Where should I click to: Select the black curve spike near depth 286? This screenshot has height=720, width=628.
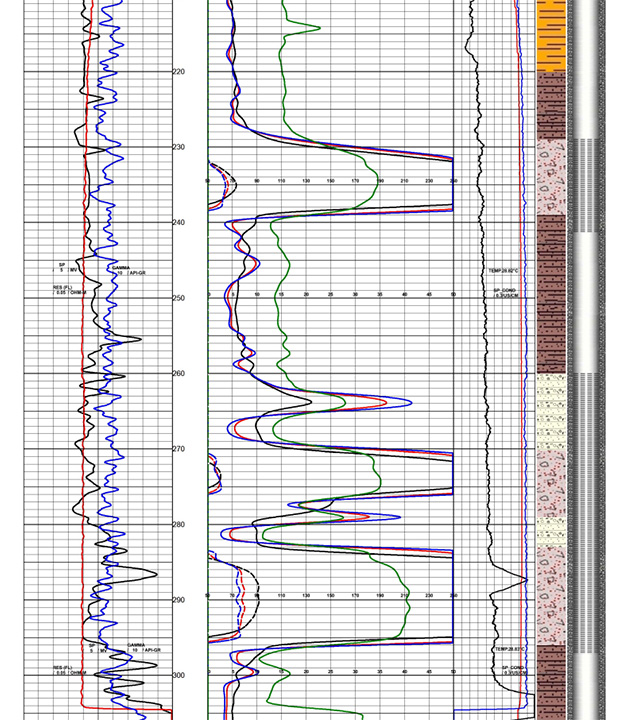[x=153, y=571]
